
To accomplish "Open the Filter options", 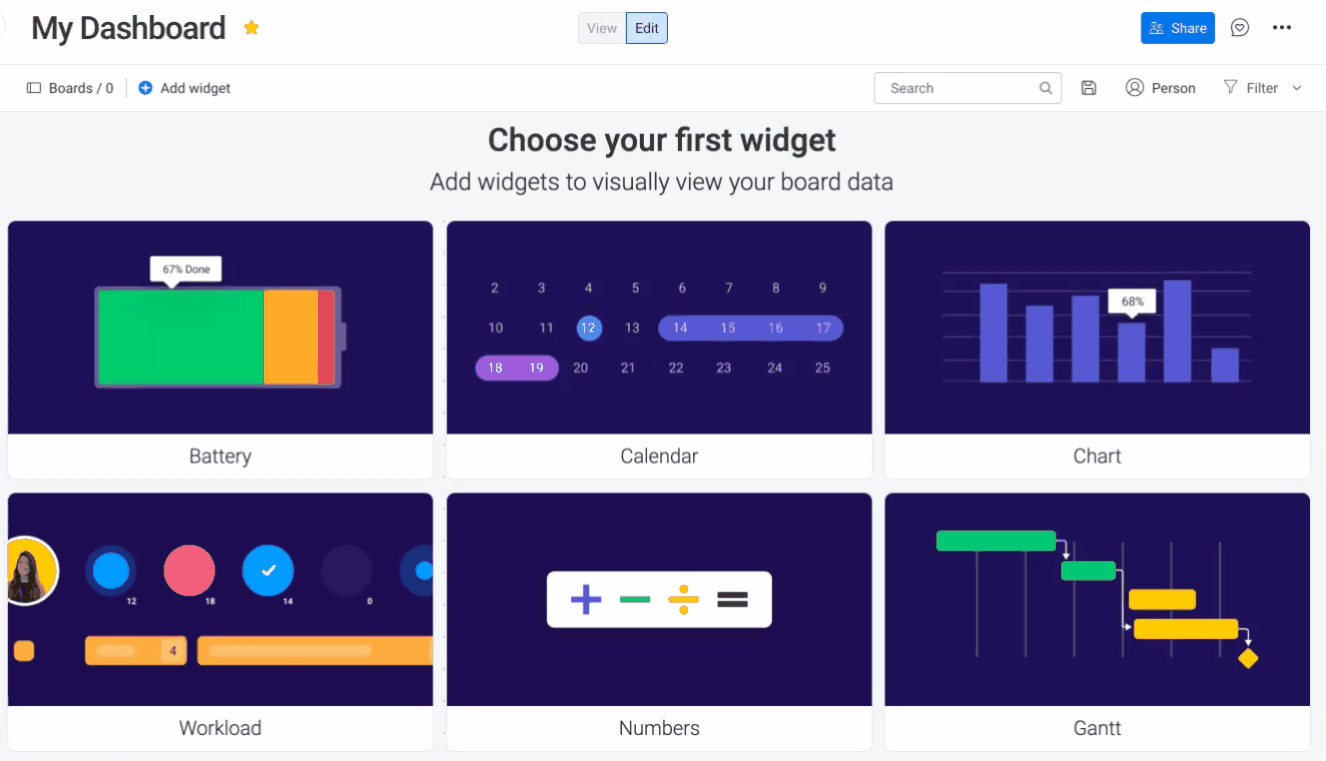I will pos(1251,88).
